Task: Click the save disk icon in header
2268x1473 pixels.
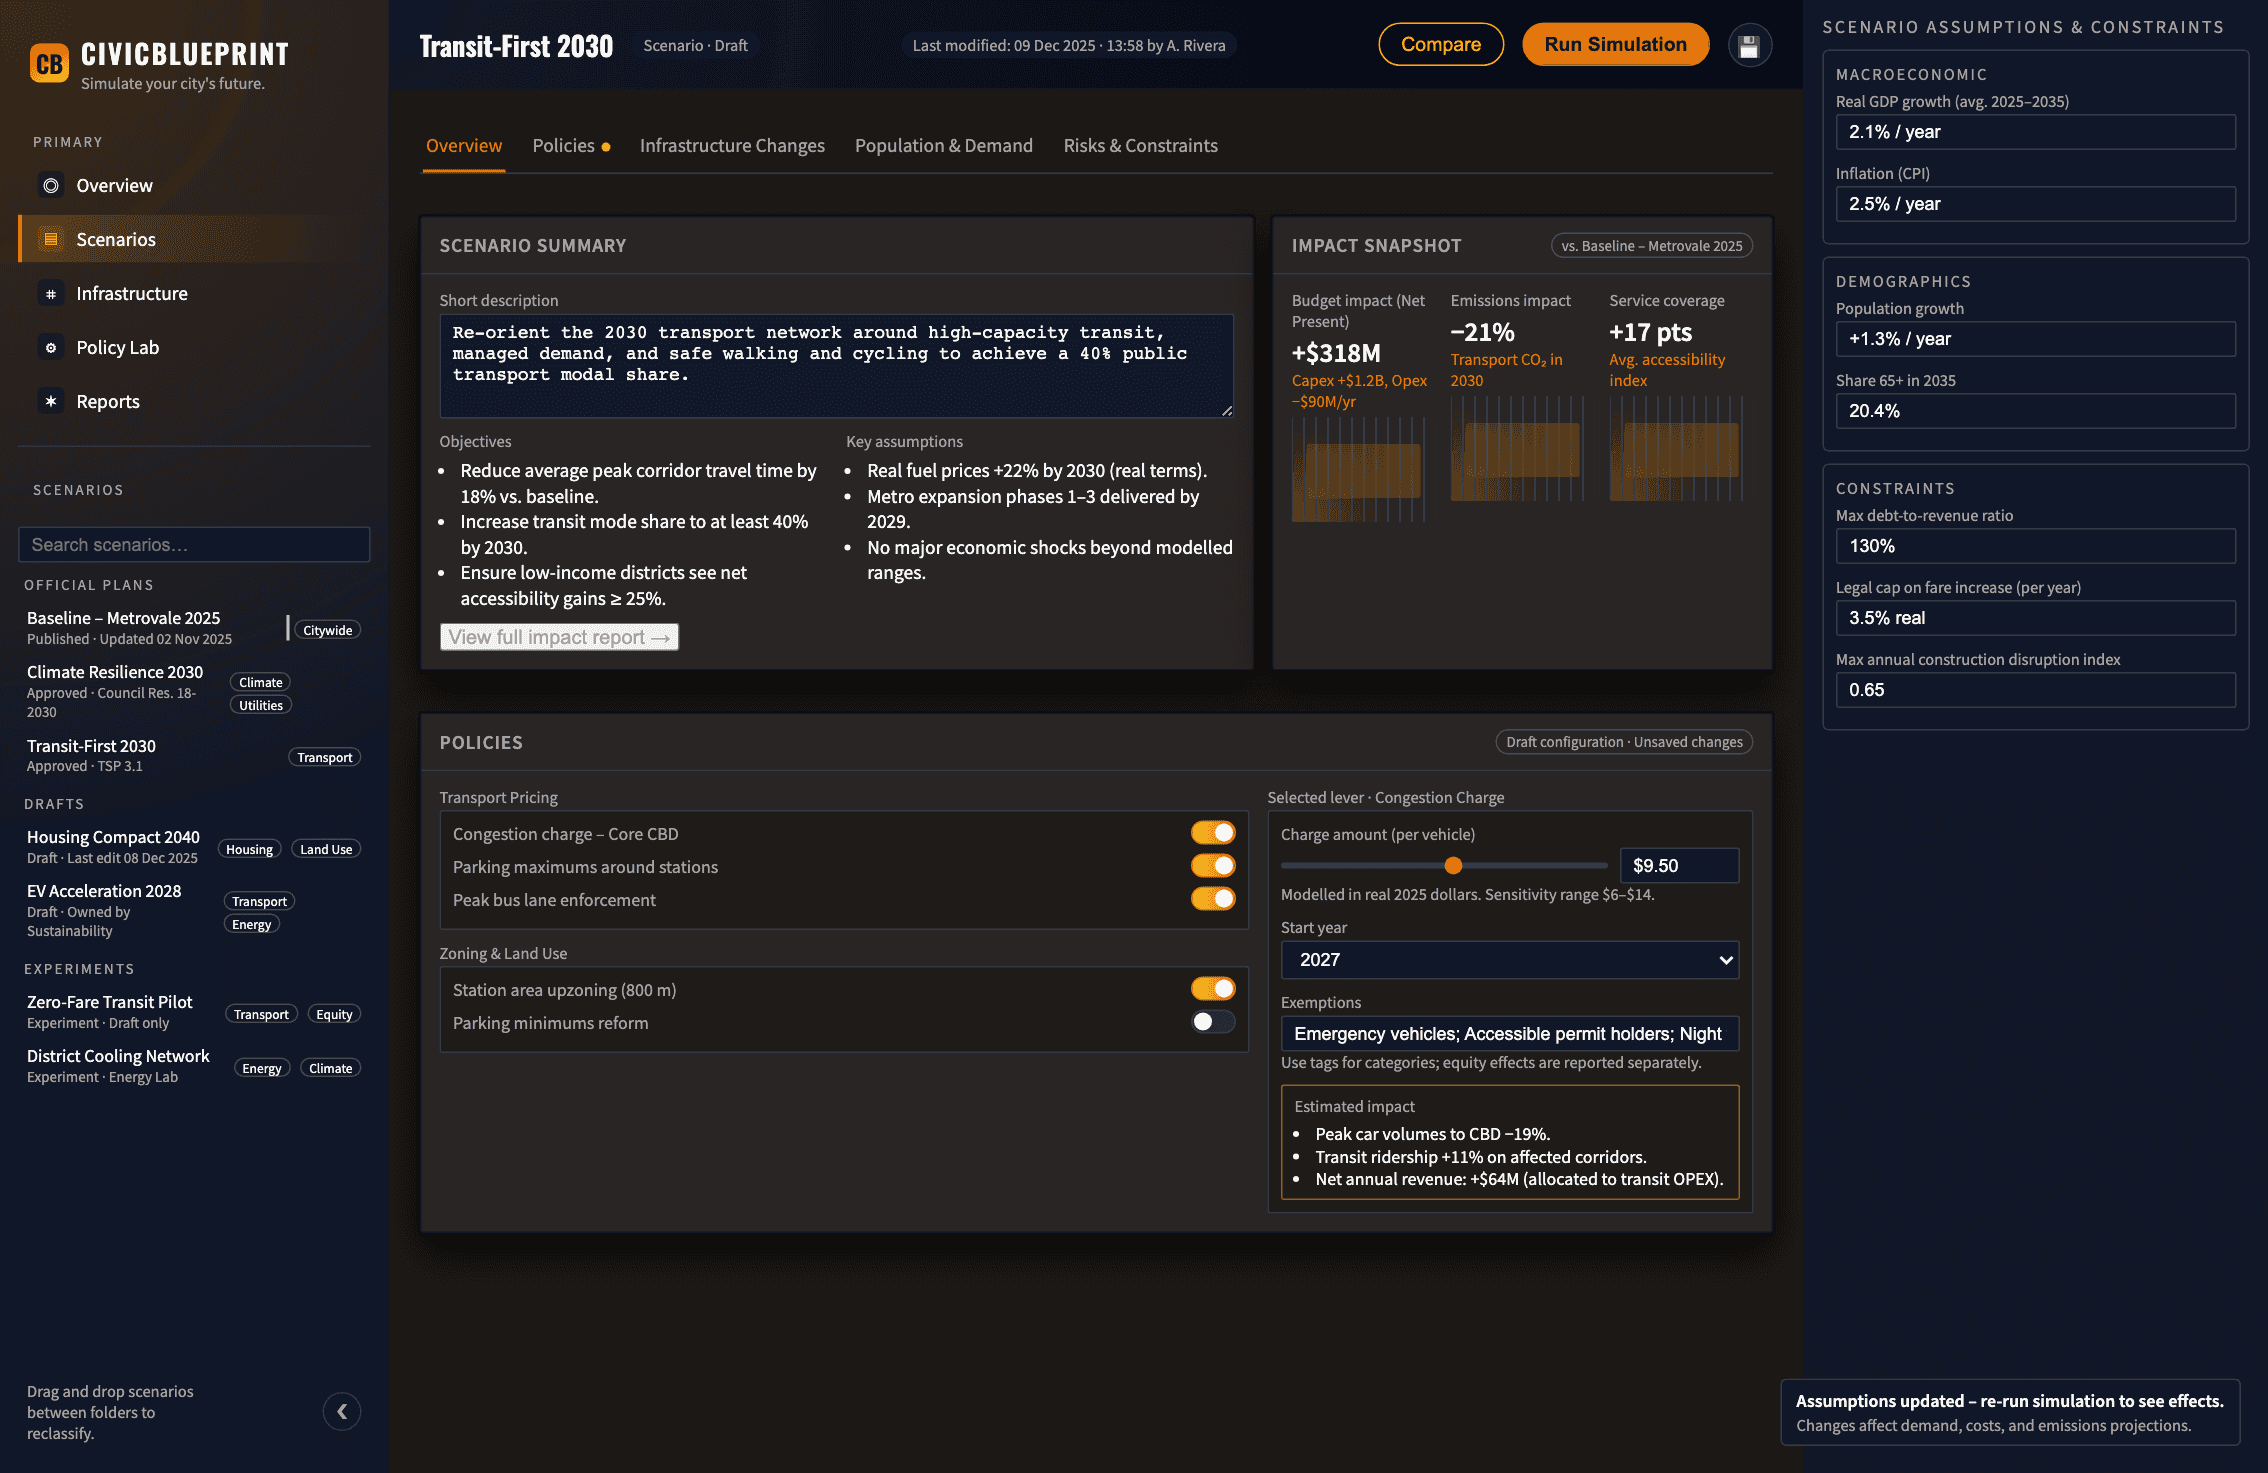Action: tap(1749, 46)
